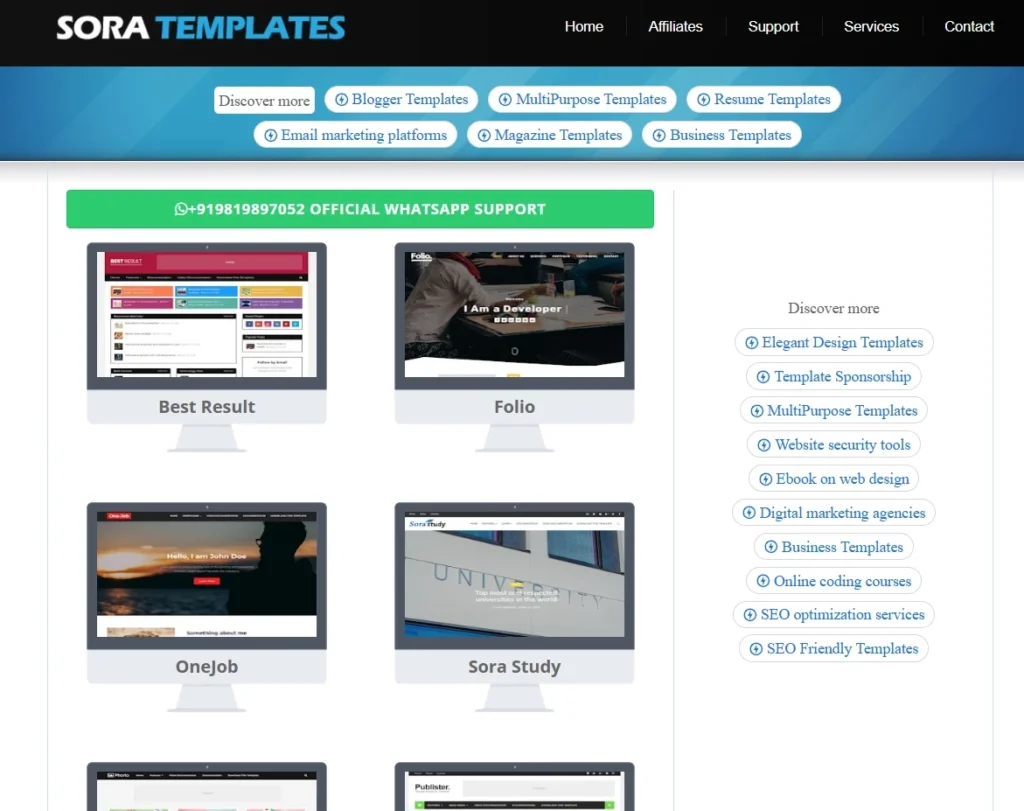Open the Publister template preview thumbnail
The image size is (1024, 811).
[x=515, y=790]
